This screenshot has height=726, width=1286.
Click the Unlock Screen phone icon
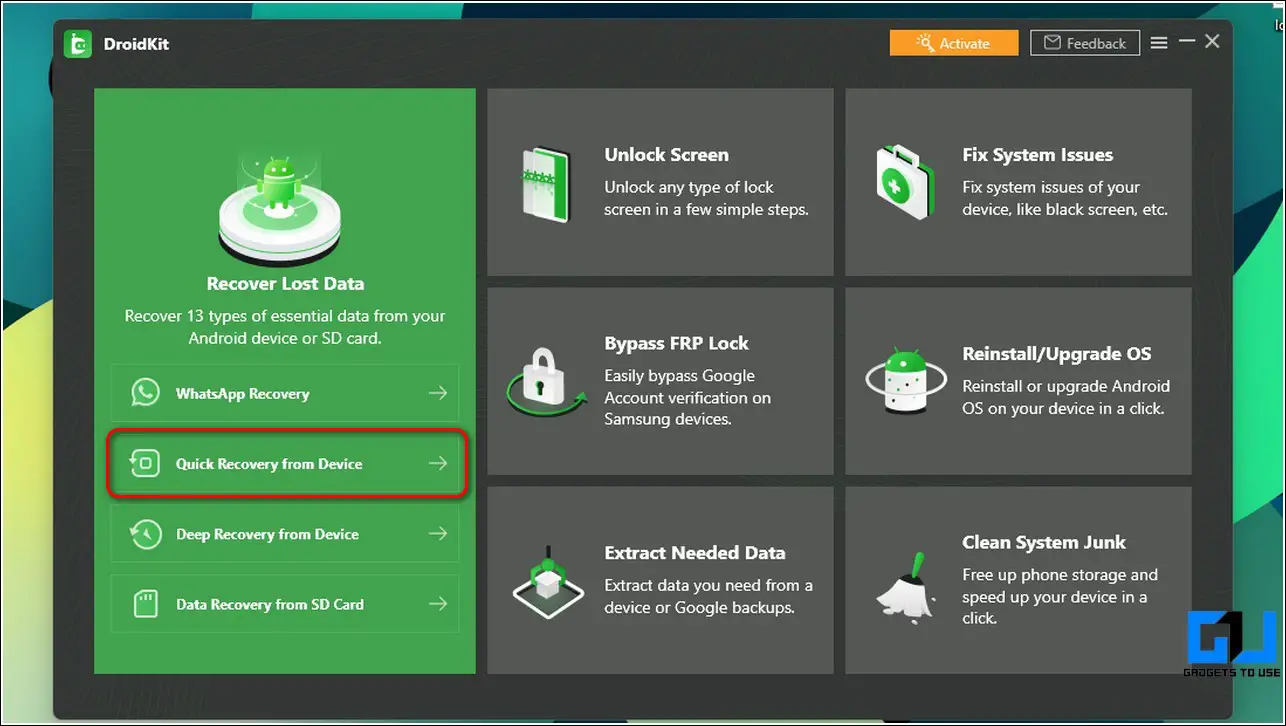coord(546,183)
